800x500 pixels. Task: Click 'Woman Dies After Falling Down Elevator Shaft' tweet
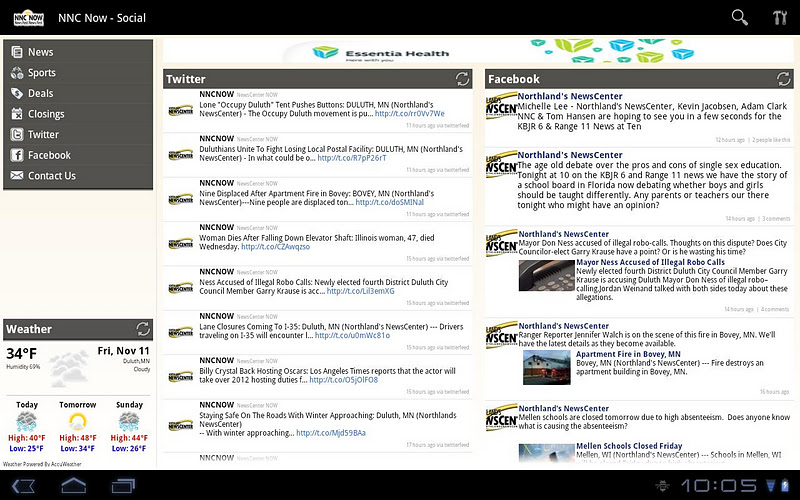coord(317,242)
